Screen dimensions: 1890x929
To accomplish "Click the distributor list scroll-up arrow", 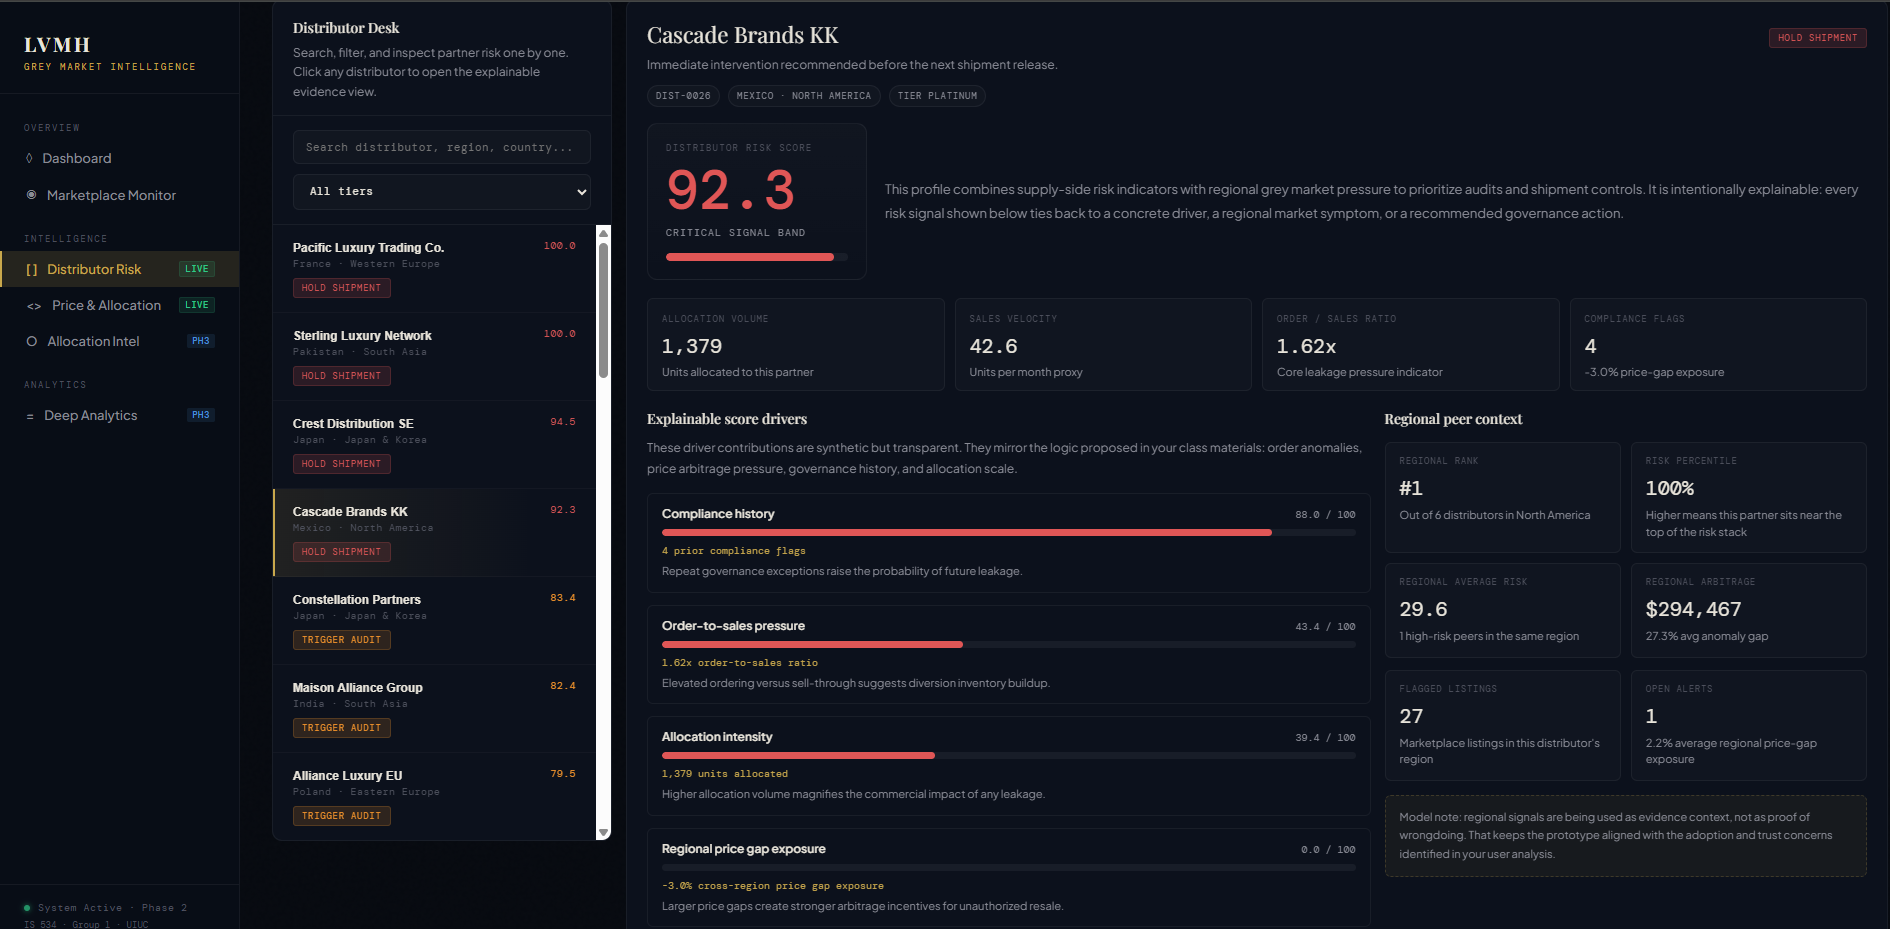I will click(603, 233).
